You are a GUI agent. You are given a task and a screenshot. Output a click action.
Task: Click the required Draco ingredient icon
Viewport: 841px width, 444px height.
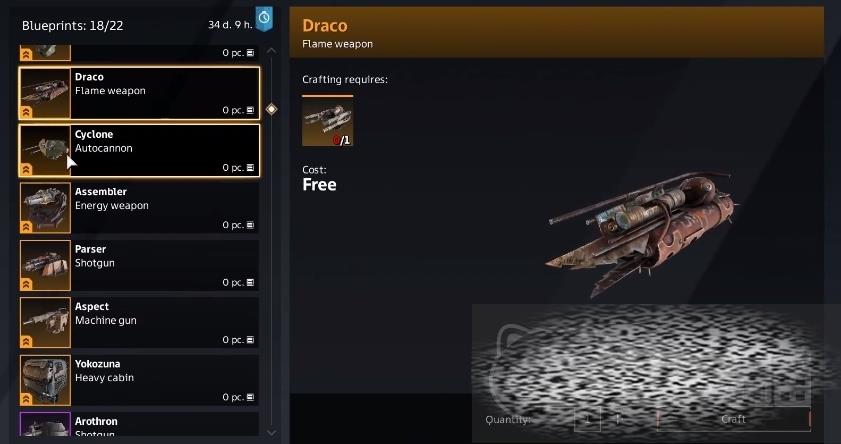[x=327, y=121]
